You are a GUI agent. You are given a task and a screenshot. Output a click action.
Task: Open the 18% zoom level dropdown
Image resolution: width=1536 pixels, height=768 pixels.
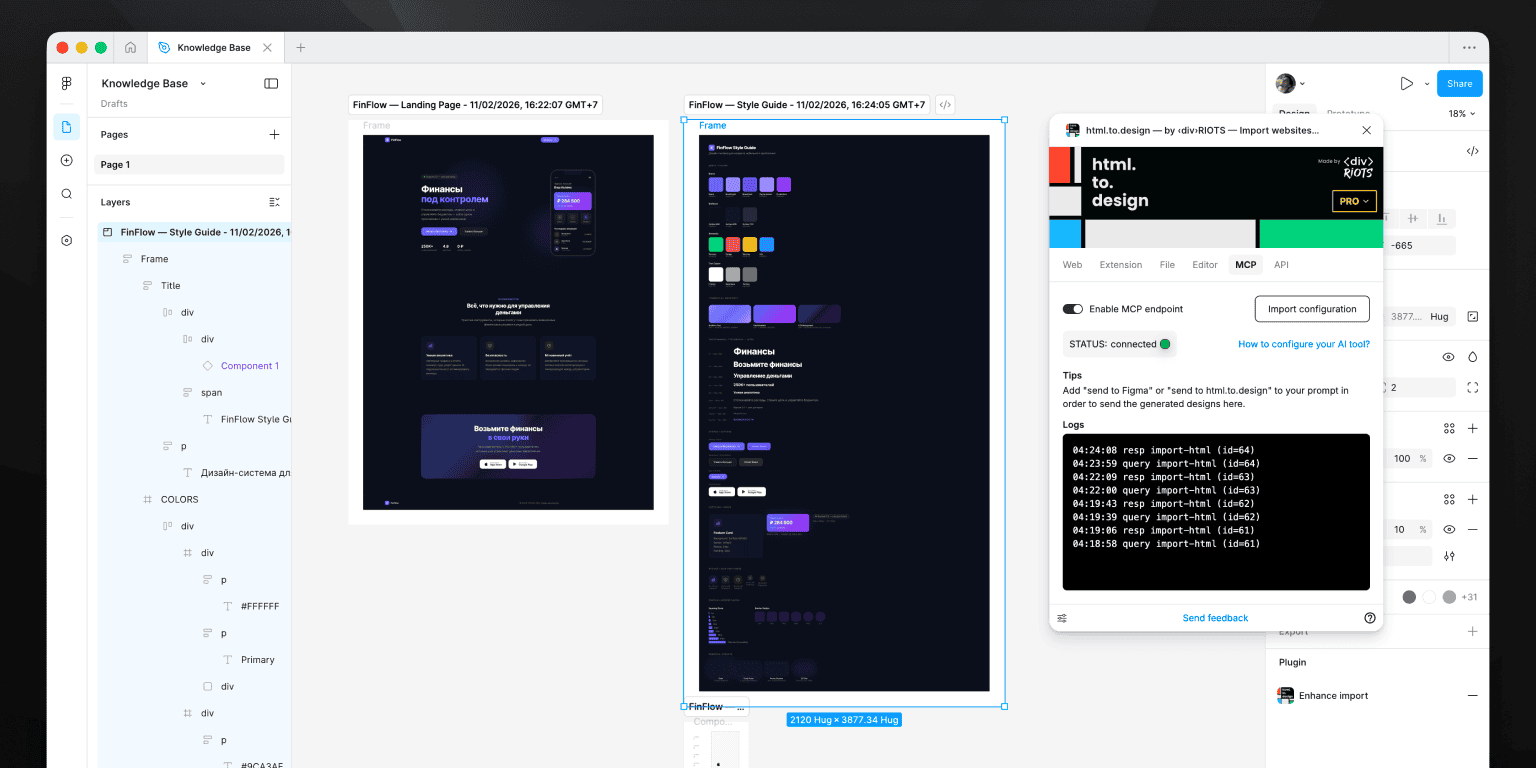click(x=1461, y=114)
